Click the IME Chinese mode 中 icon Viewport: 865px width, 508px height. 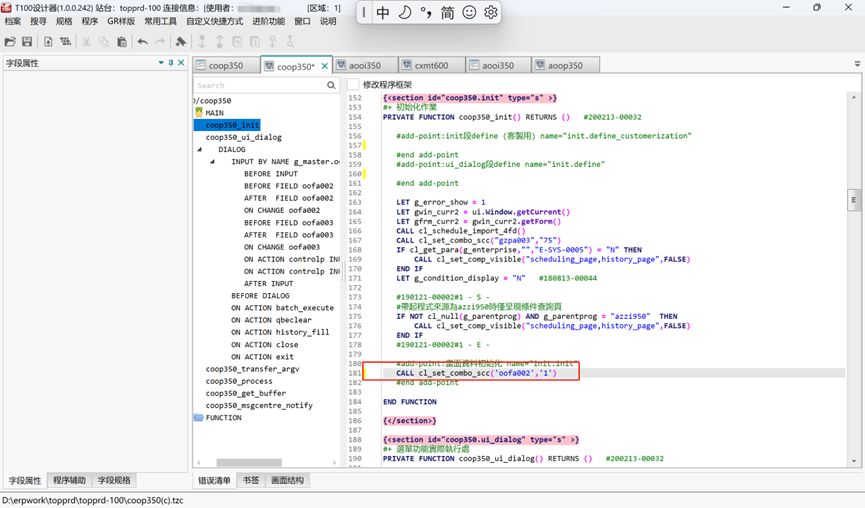tap(383, 13)
